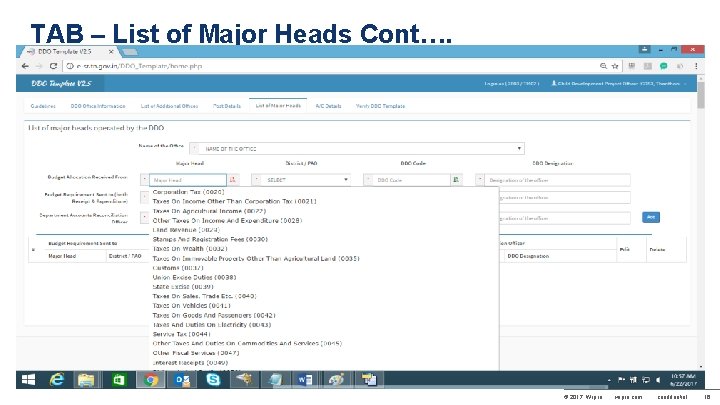Open Word from taskbar
Screen dimensions: 720x405
click(x=305, y=380)
